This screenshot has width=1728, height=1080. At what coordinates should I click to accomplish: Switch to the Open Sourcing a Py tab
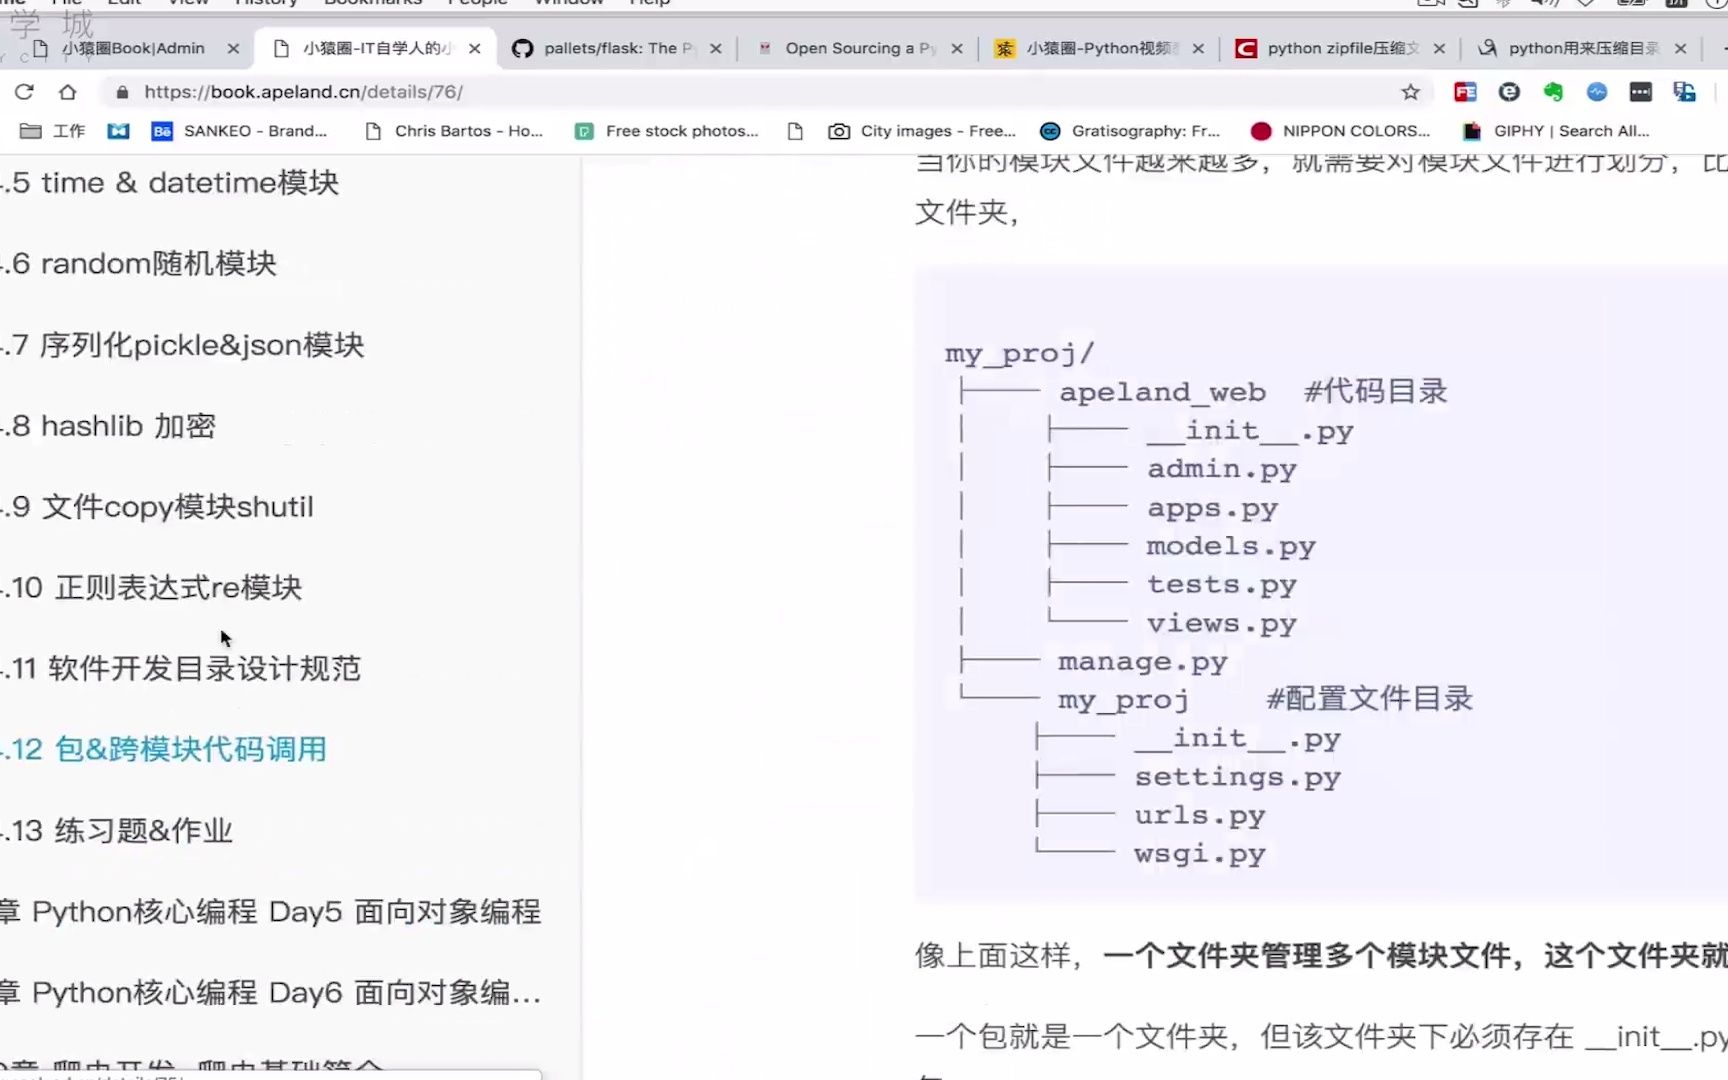click(860, 48)
